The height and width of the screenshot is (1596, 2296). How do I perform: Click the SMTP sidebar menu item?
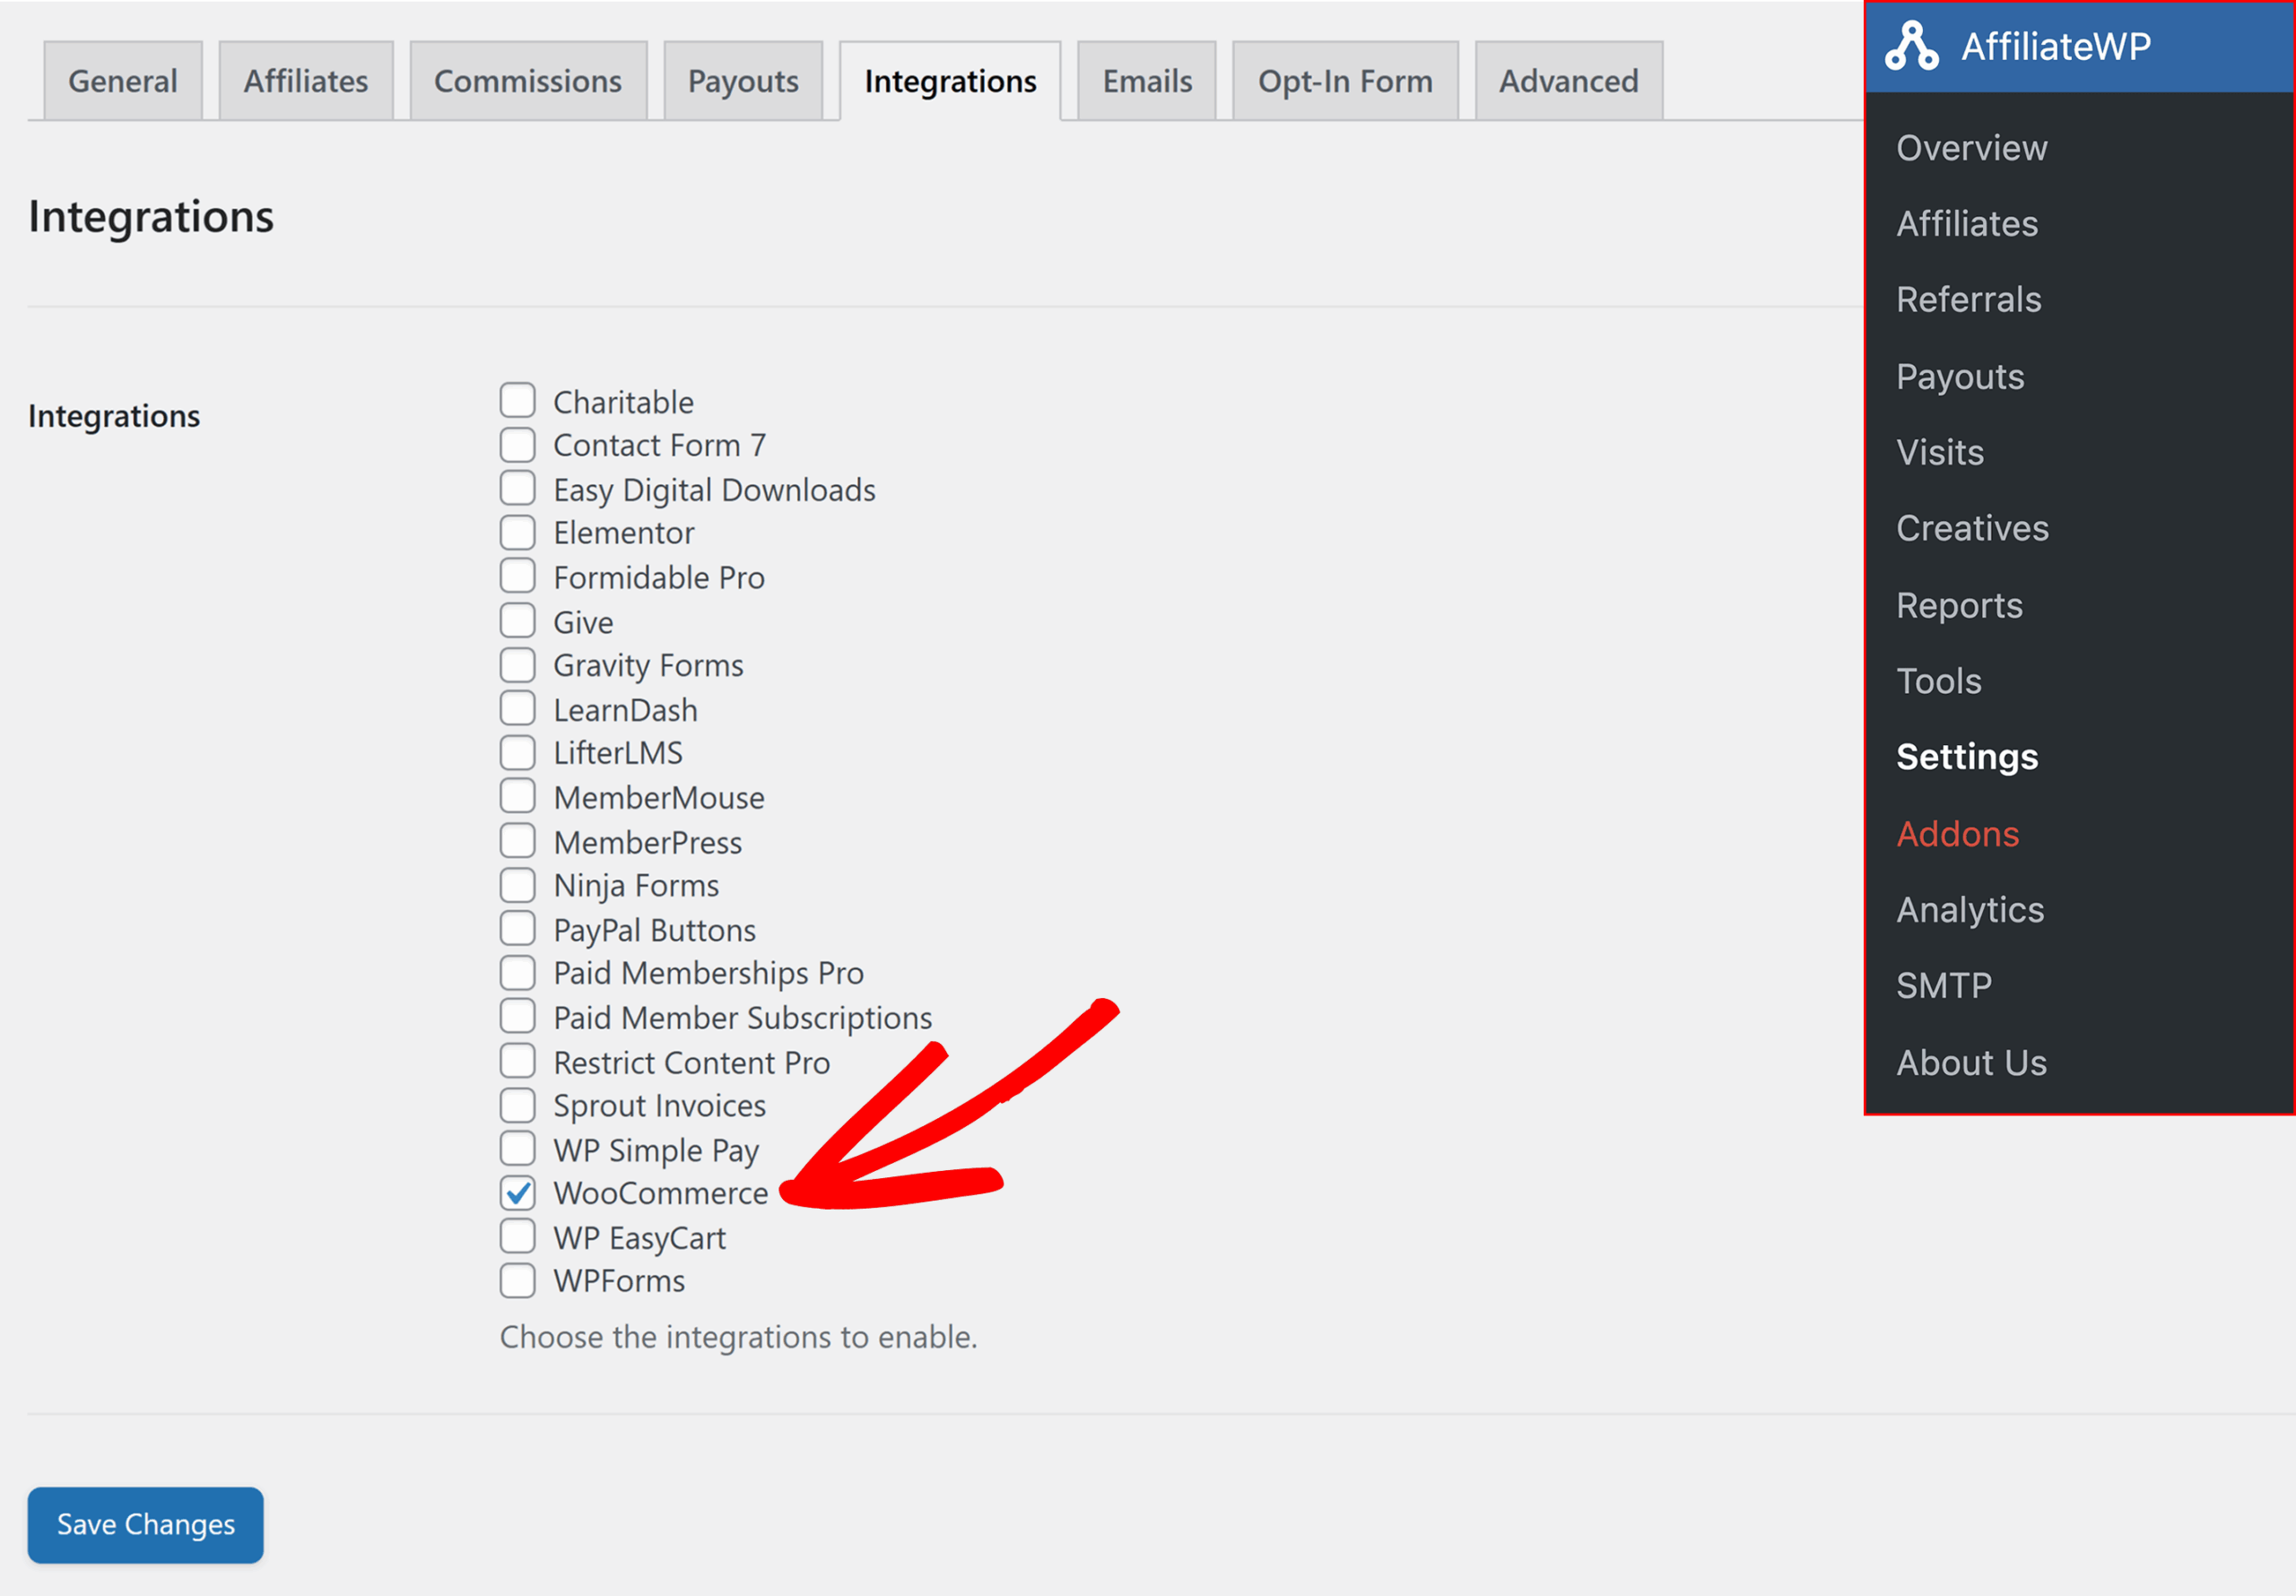pos(1943,986)
